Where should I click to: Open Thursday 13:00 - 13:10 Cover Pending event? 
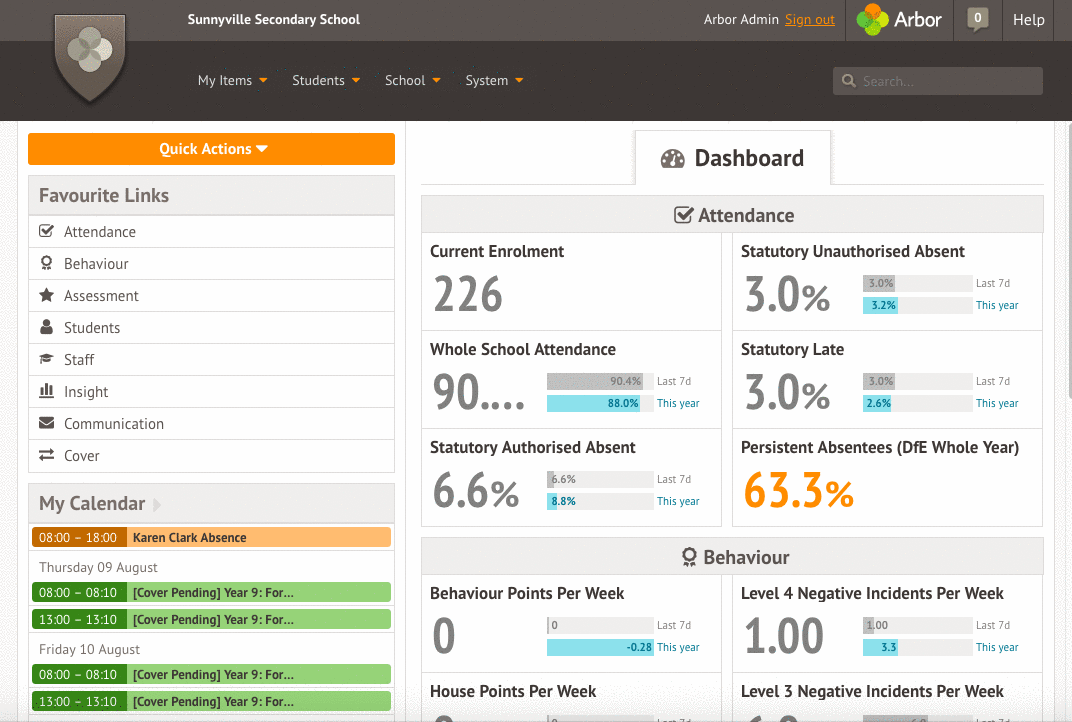click(x=211, y=619)
